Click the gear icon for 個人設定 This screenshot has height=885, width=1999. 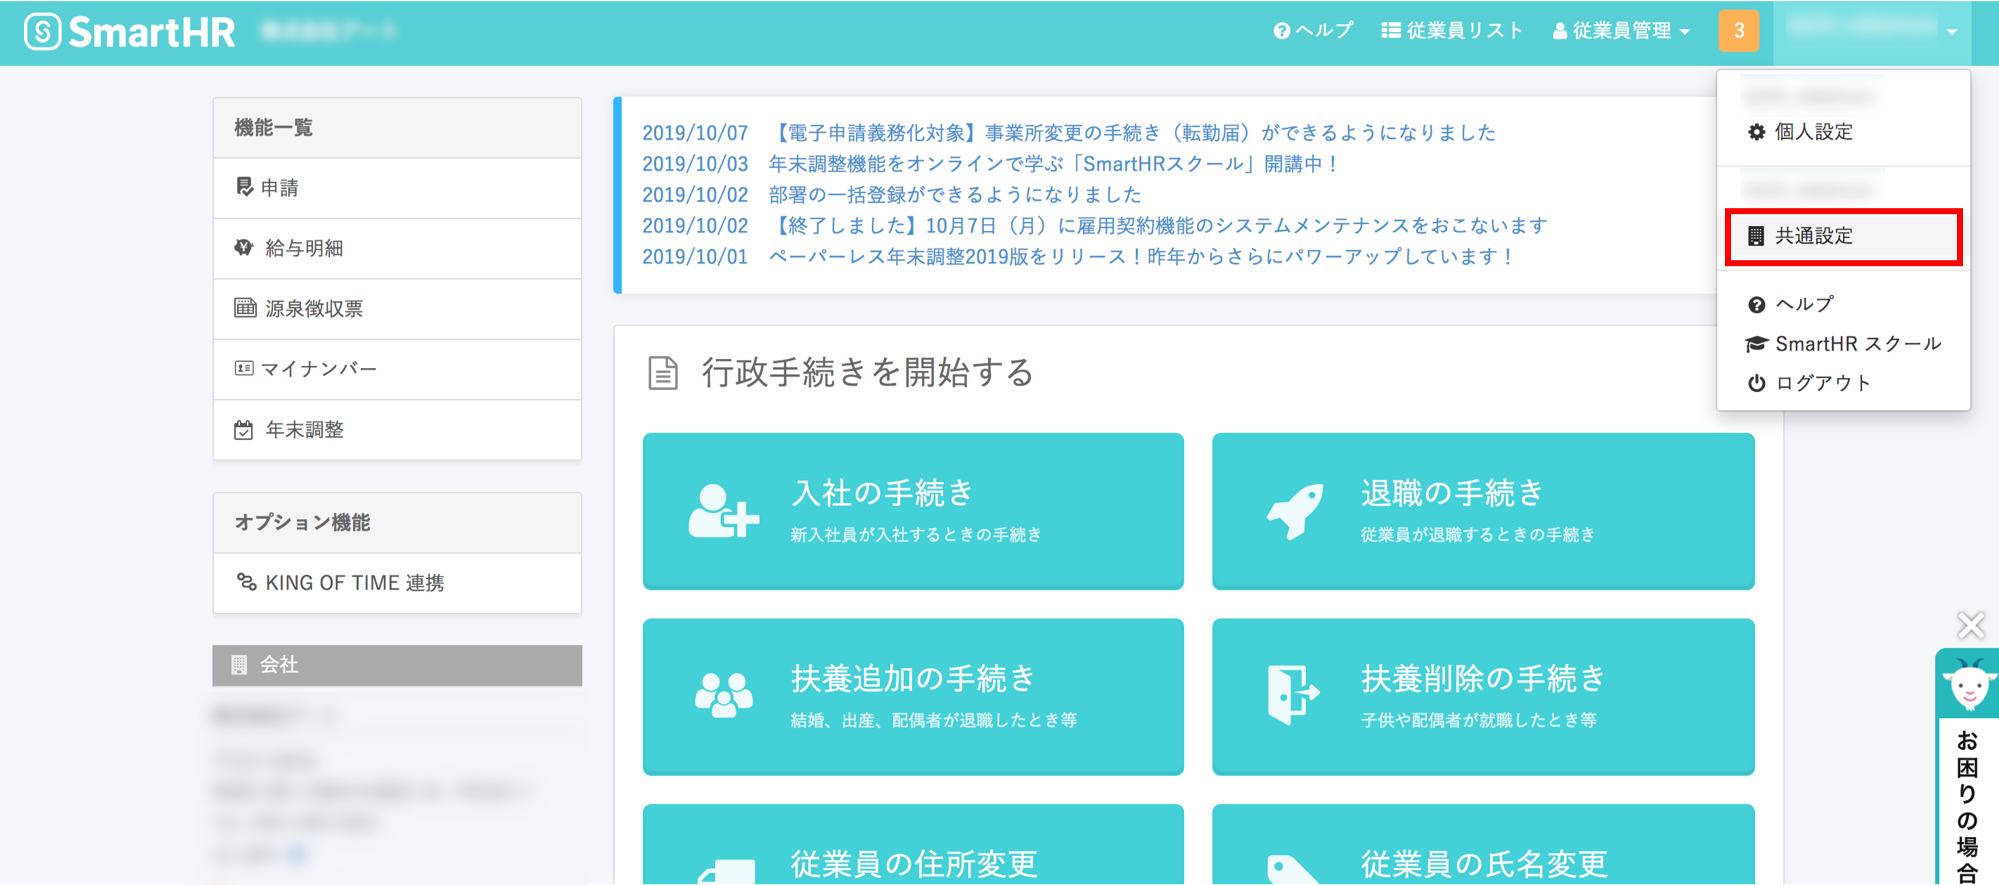(1756, 132)
